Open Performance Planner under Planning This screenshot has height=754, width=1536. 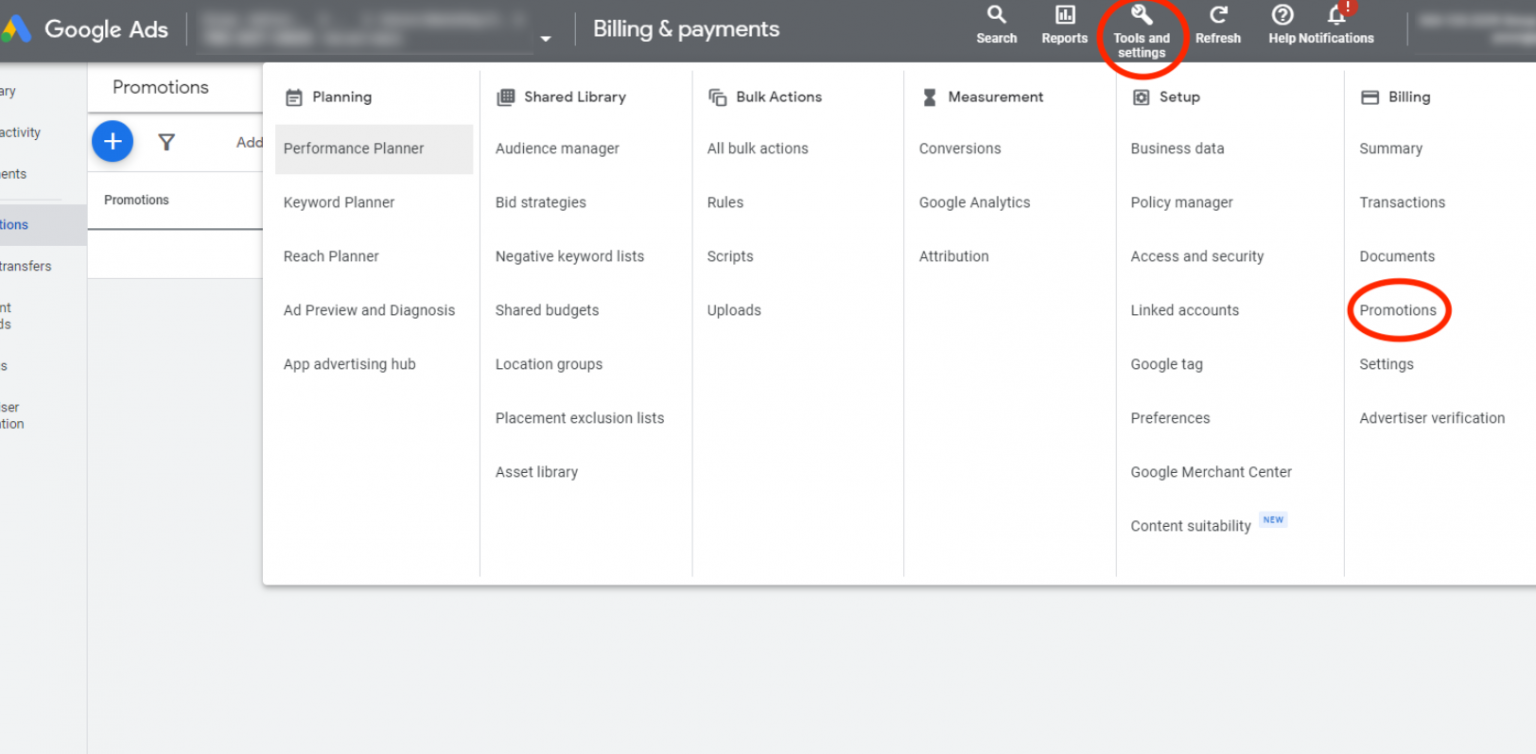coord(352,148)
